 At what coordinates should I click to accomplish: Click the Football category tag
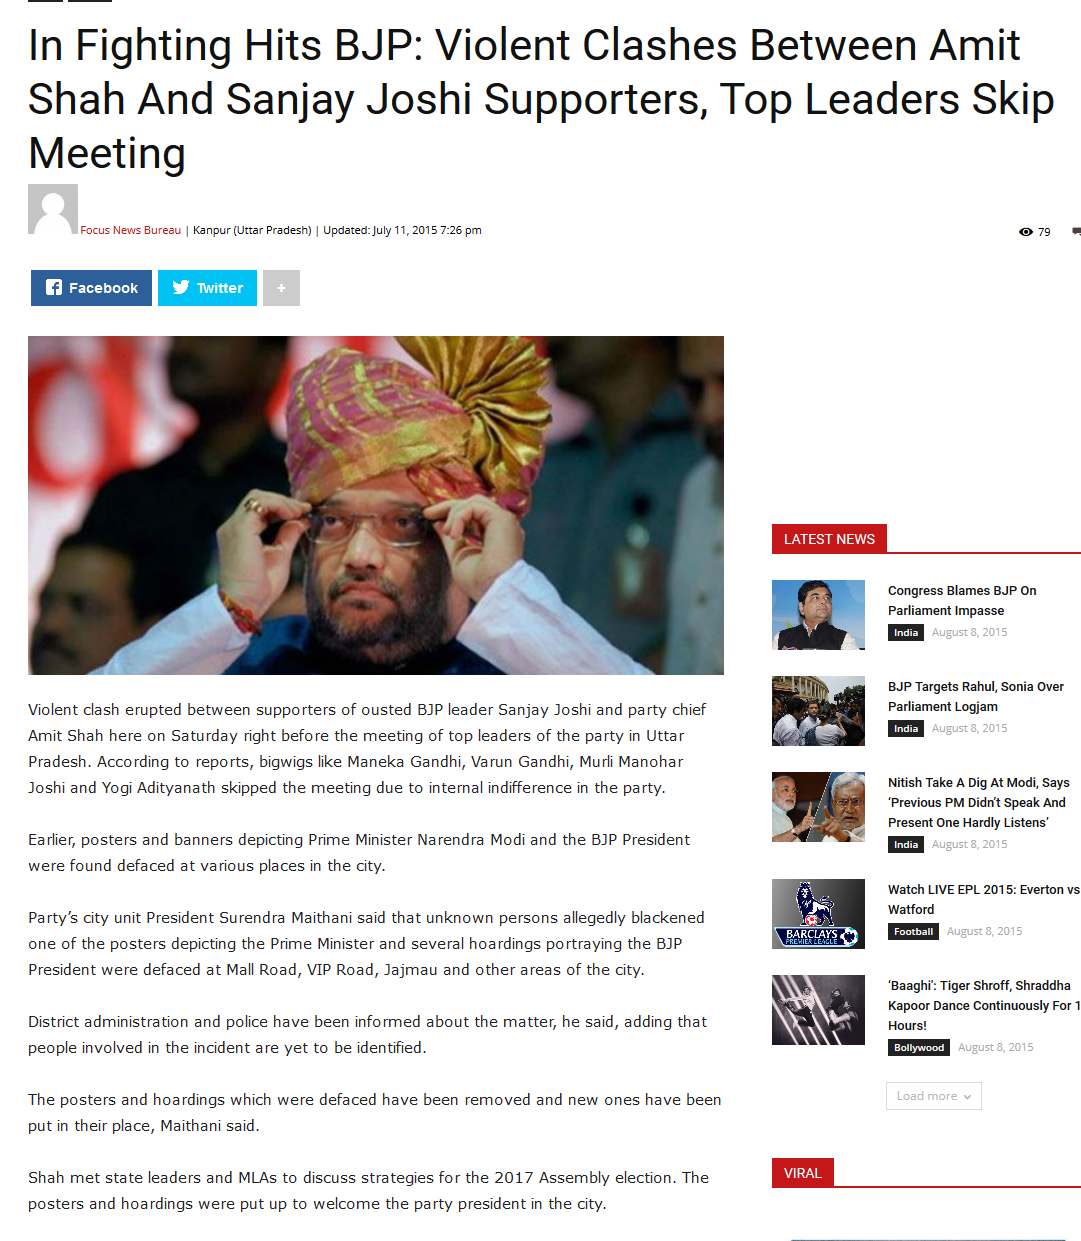pyautogui.click(x=913, y=932)
